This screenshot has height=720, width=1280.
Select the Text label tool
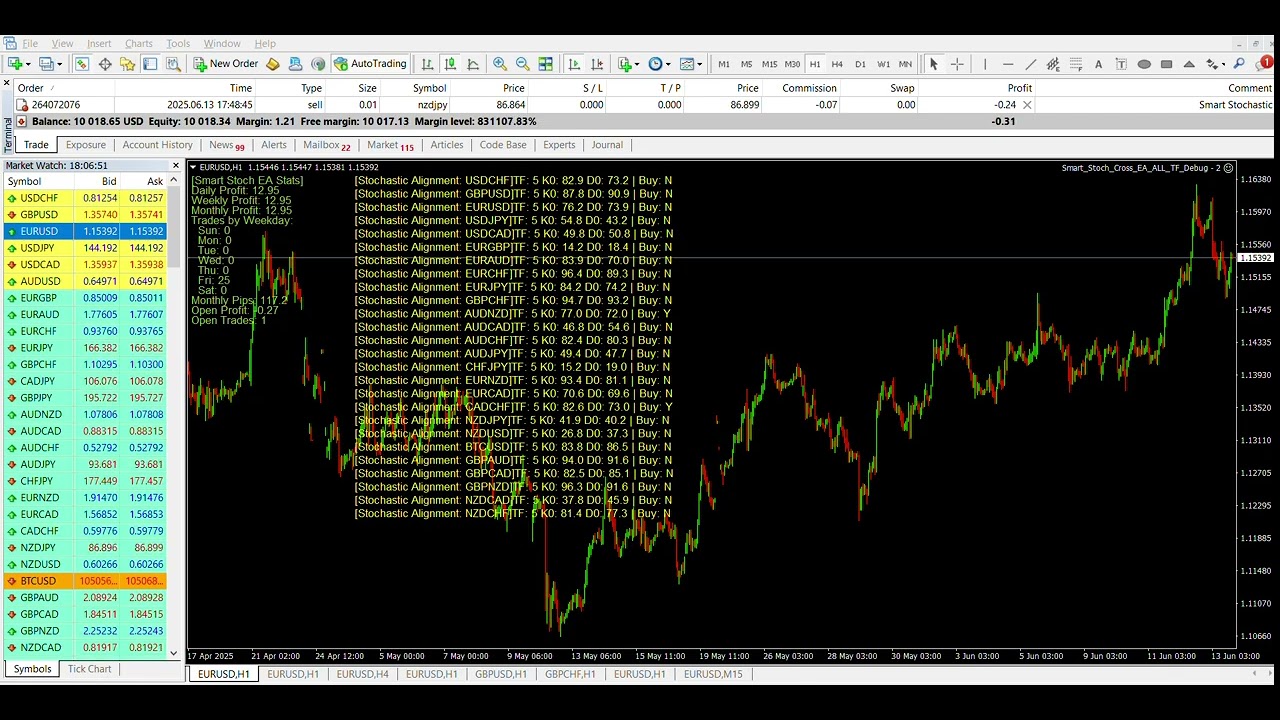click(x=1098, y=64)
